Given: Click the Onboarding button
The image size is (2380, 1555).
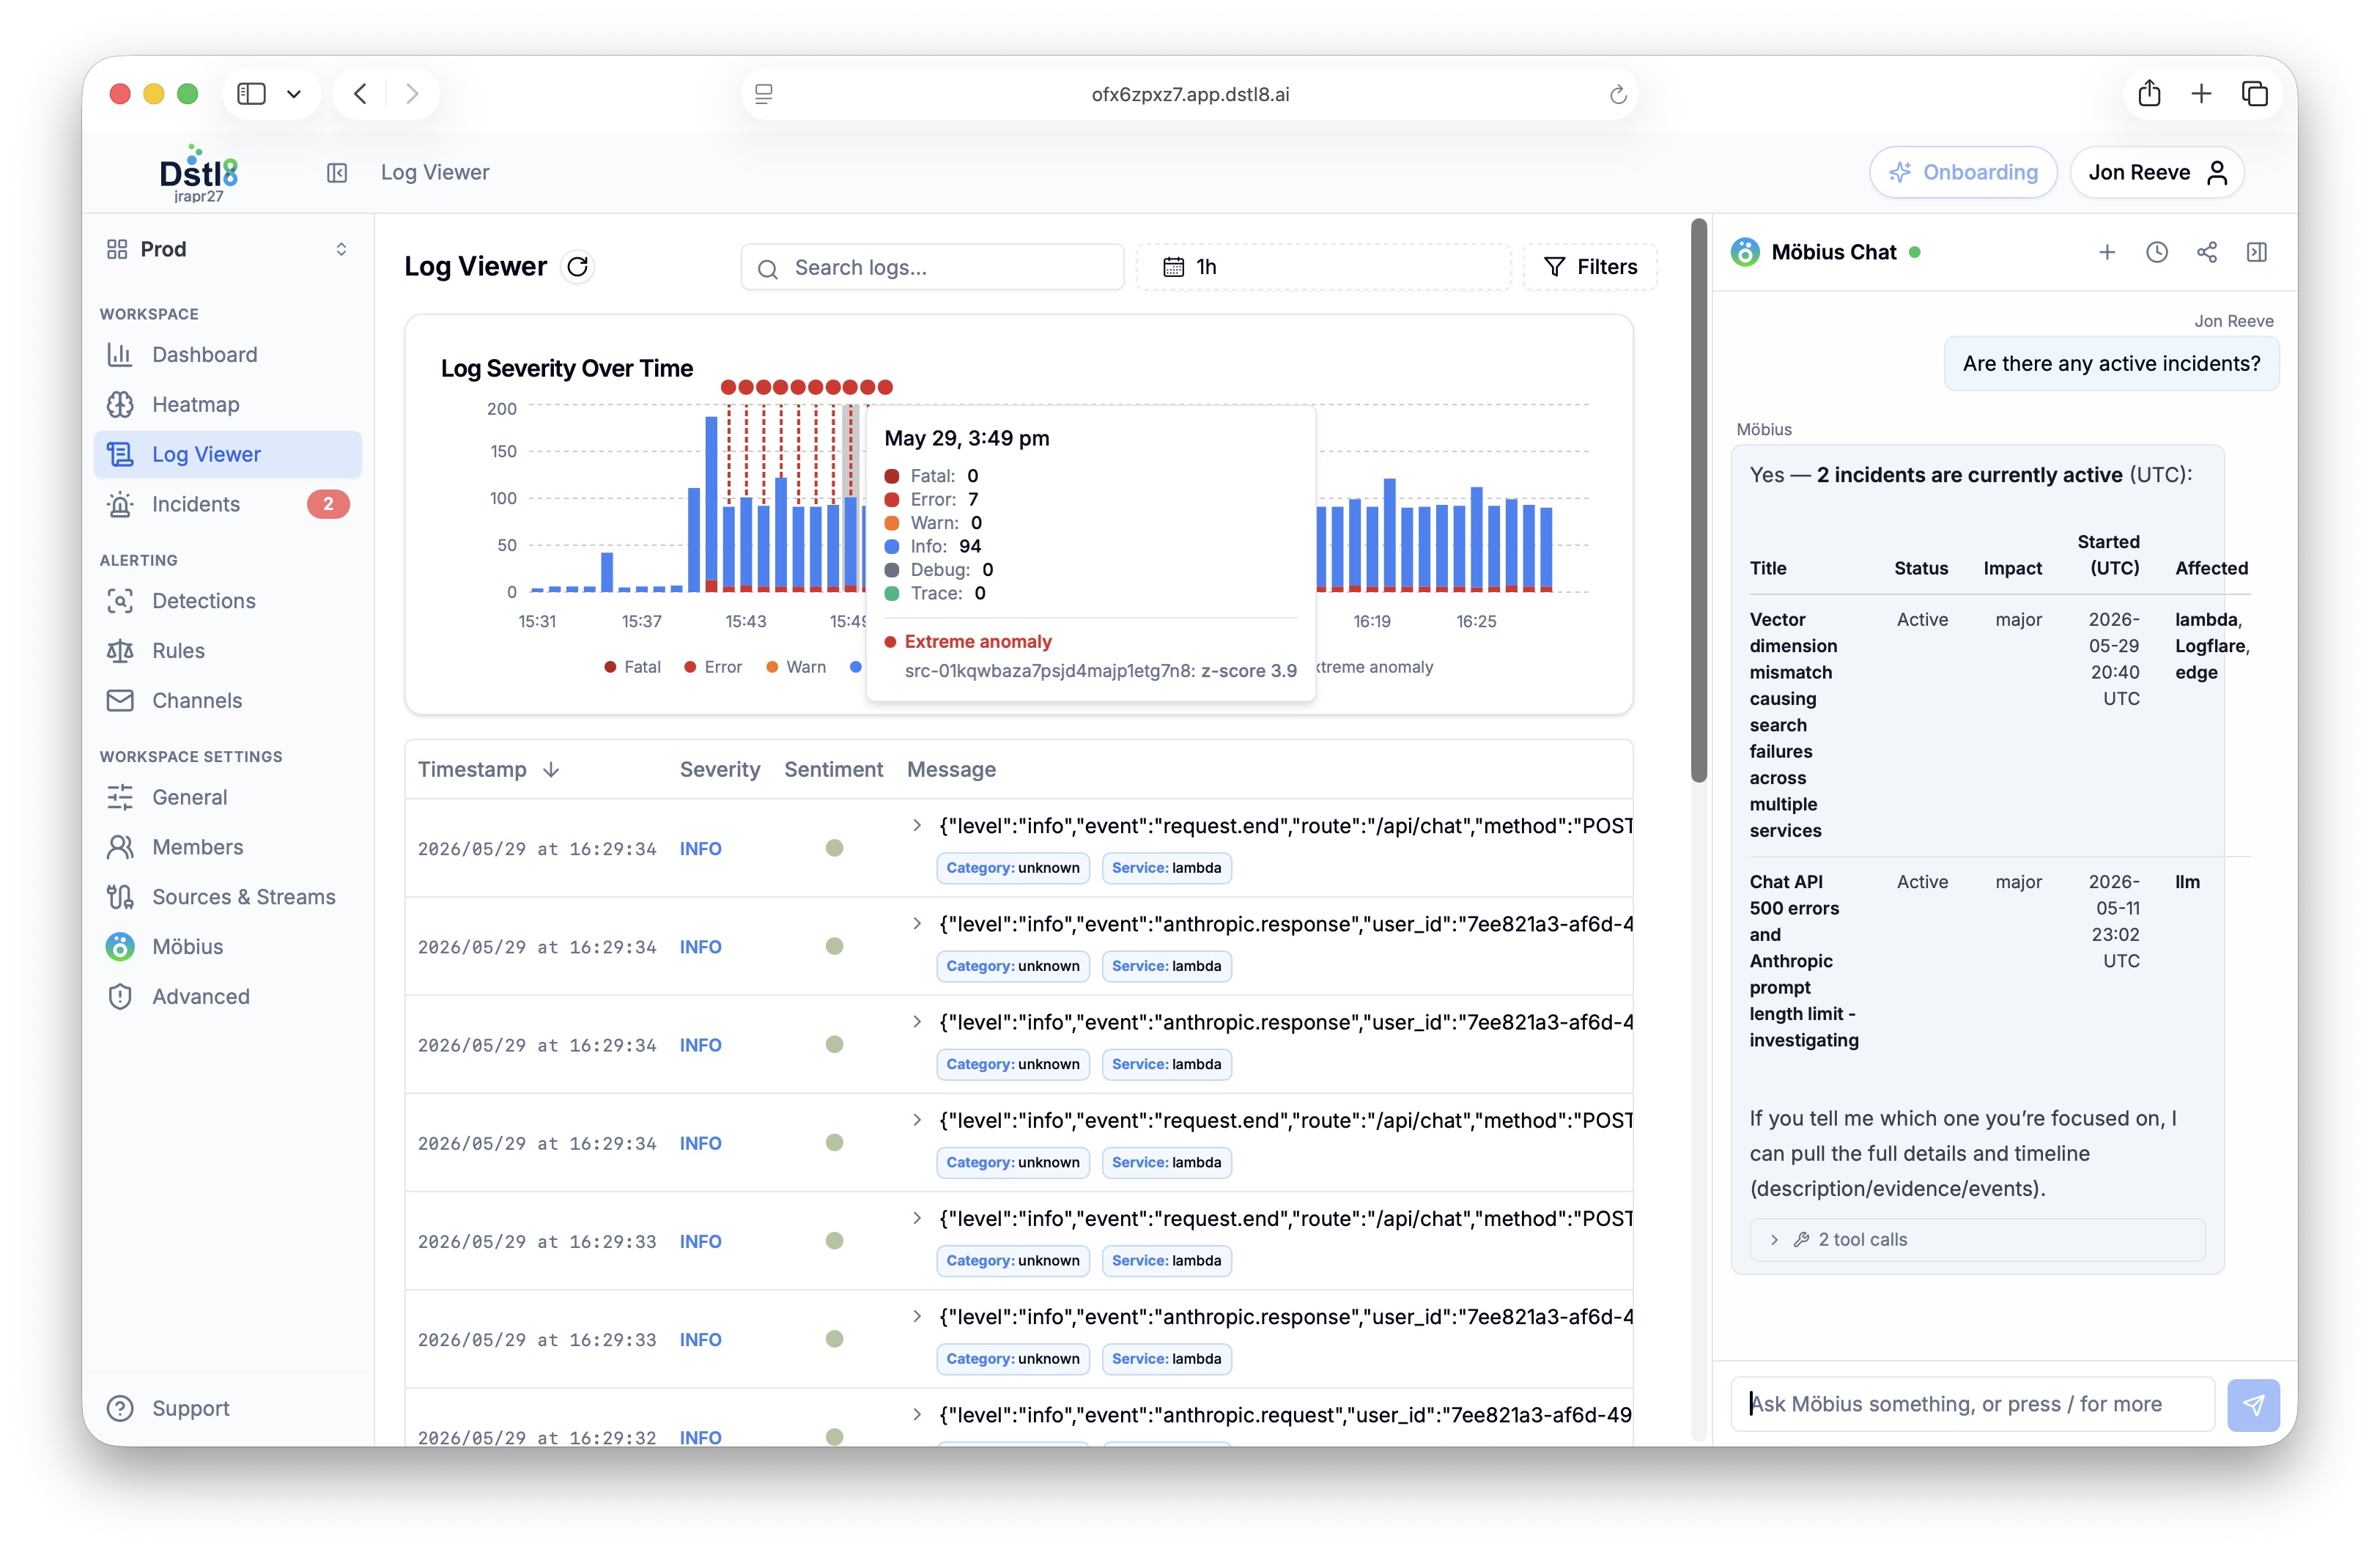Looking at the screenshot, I should click(x=1963, y=172).
